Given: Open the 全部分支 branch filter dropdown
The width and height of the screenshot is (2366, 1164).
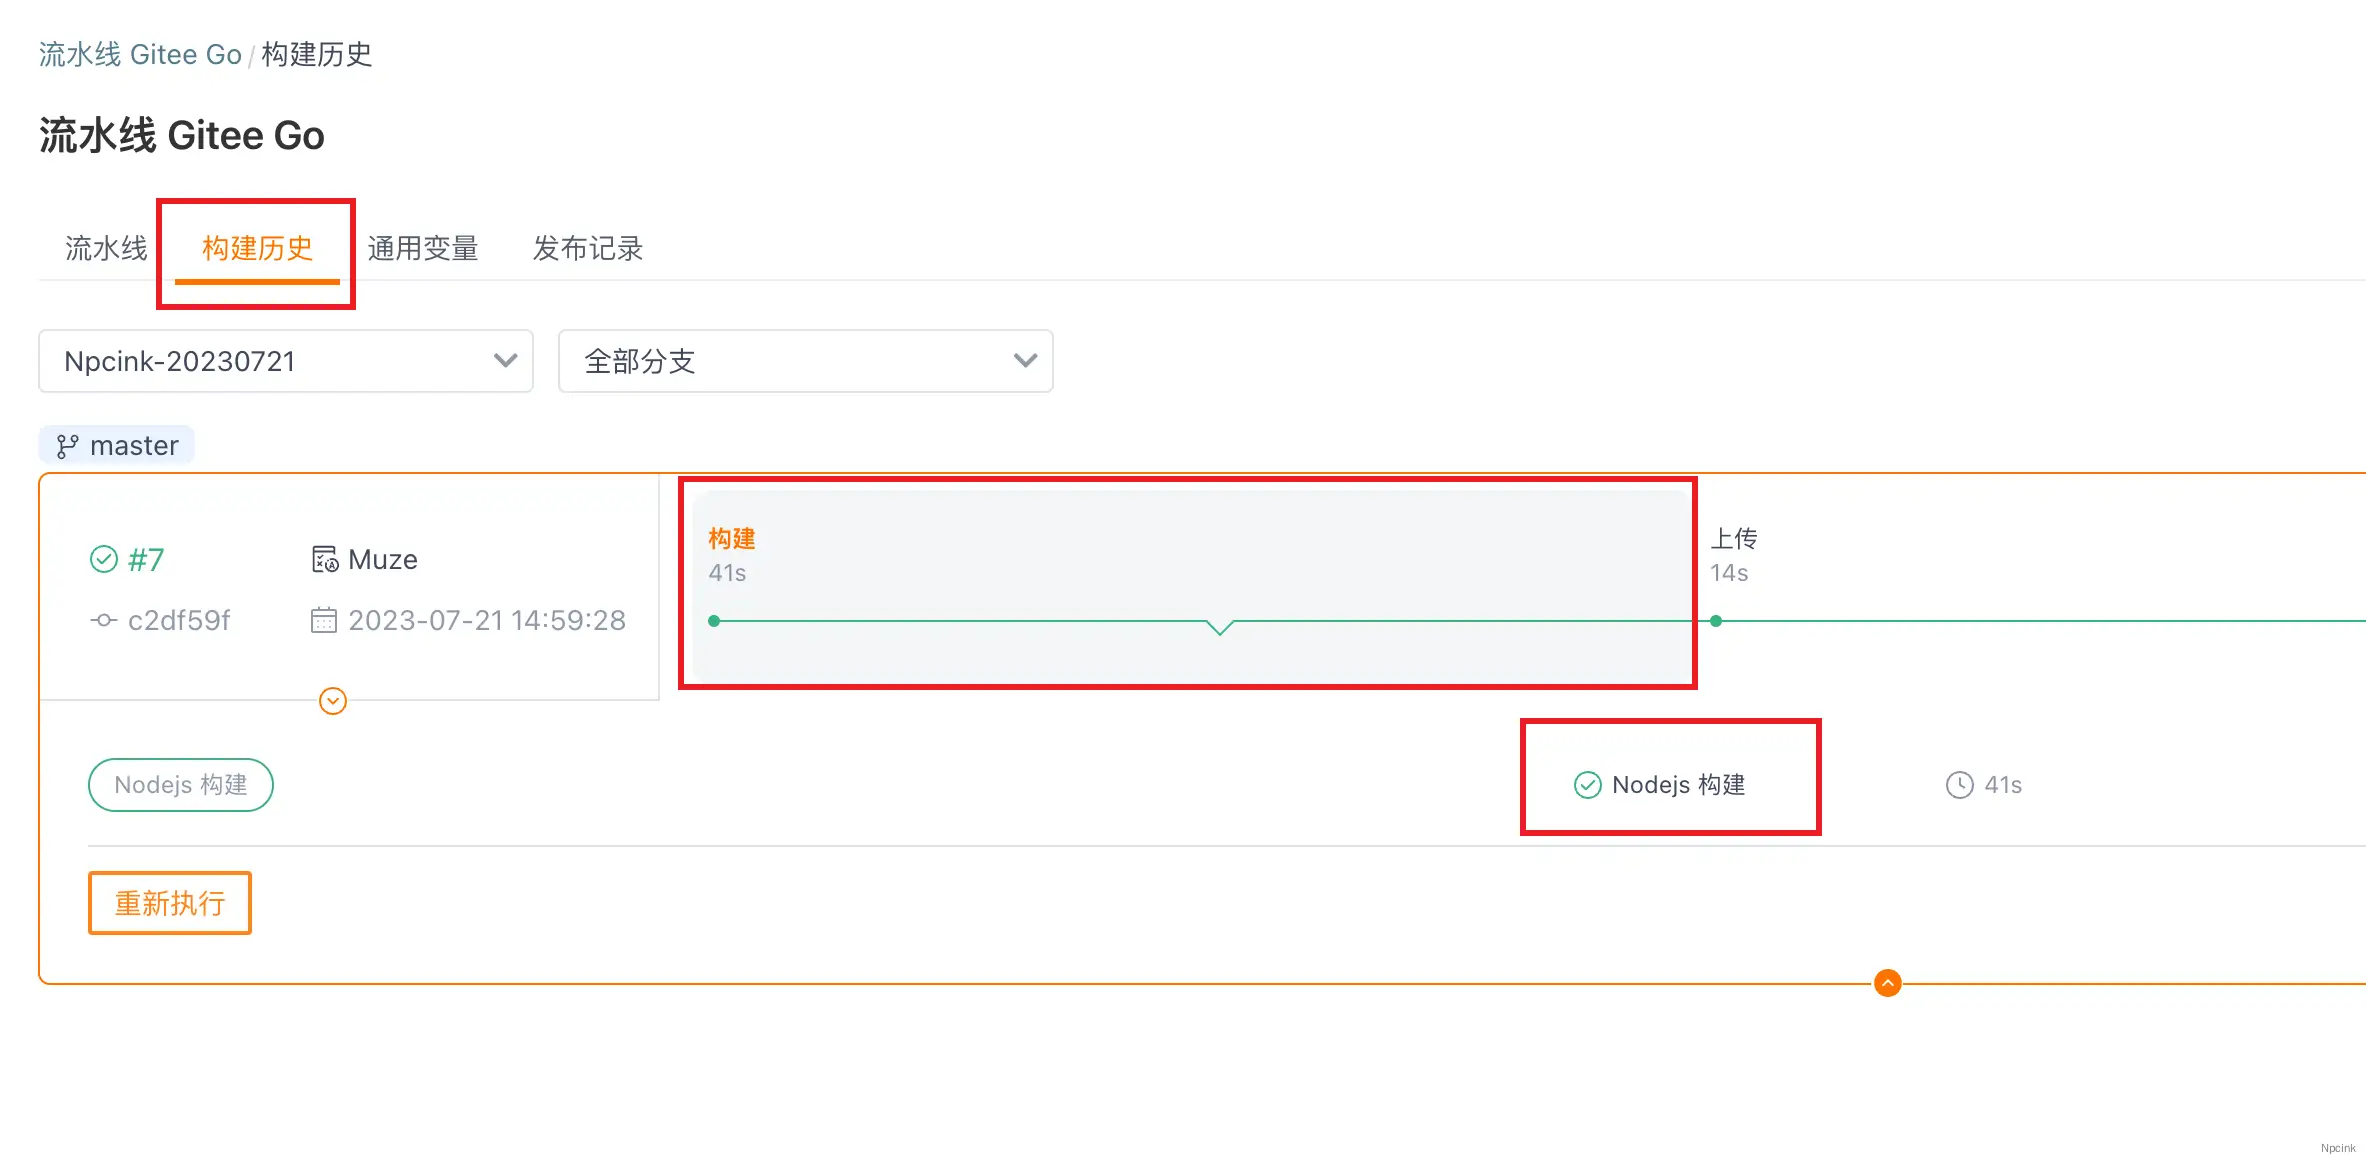Looking at the screenshot, I should tap(805, 361).
